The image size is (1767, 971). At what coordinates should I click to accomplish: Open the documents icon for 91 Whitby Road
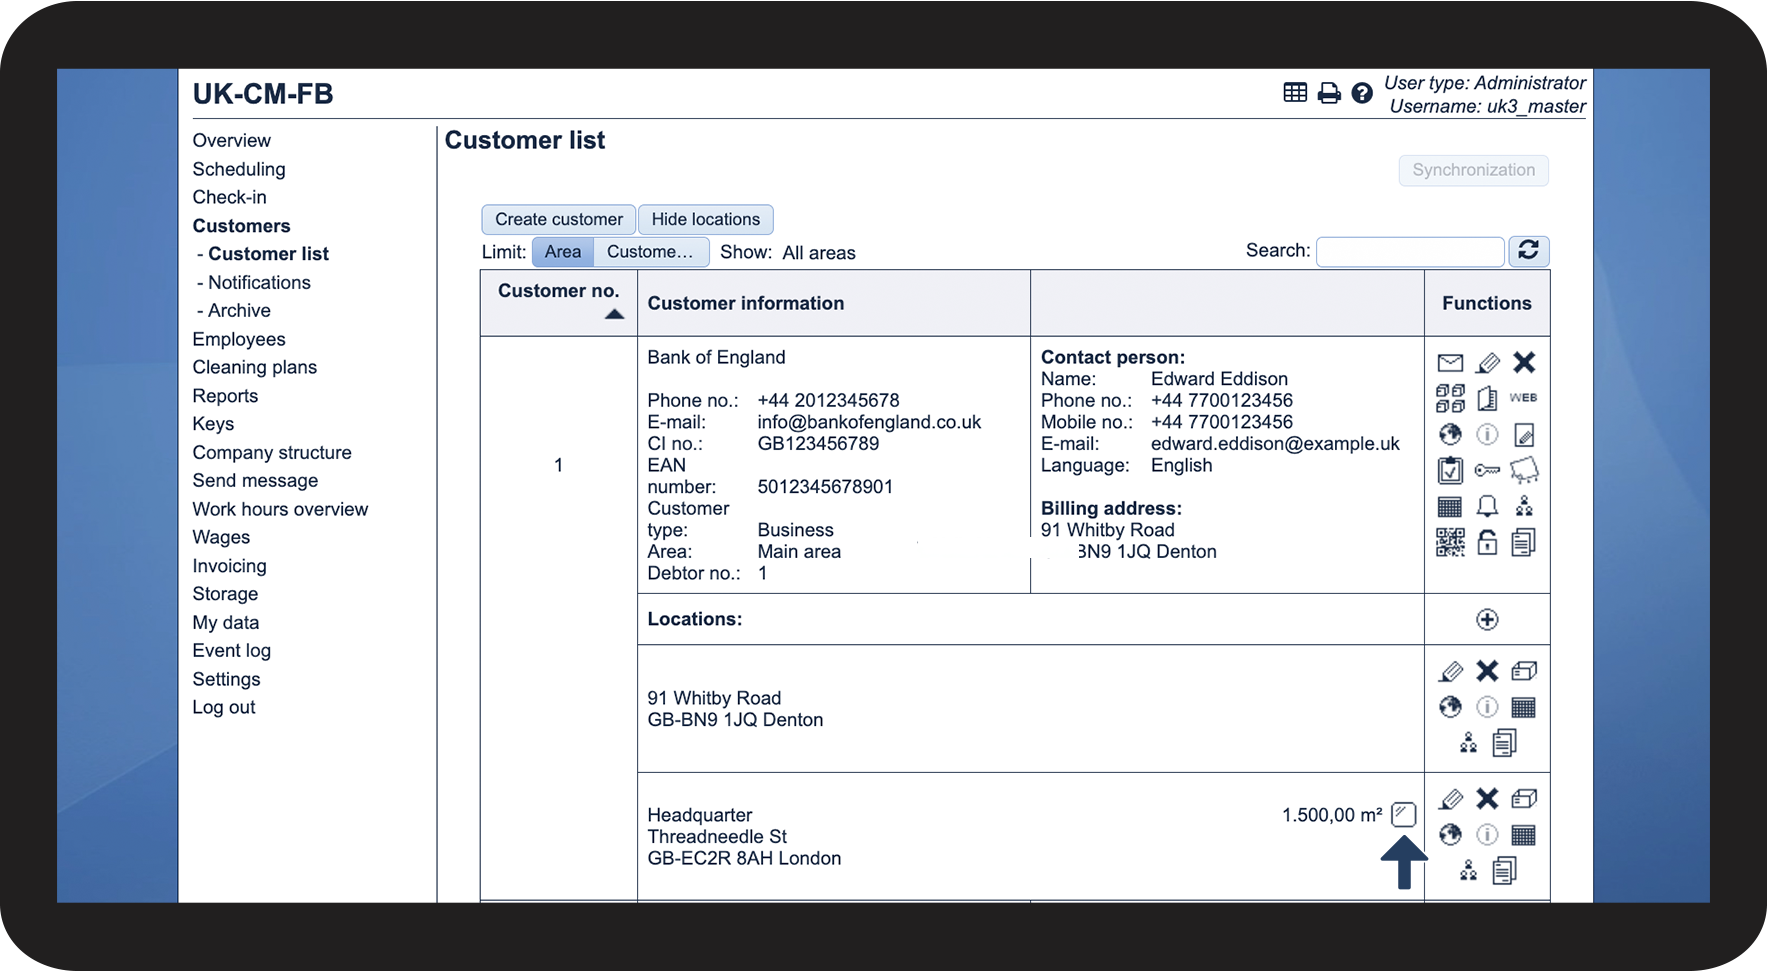pyautogui.click(x=1505, y=743)
